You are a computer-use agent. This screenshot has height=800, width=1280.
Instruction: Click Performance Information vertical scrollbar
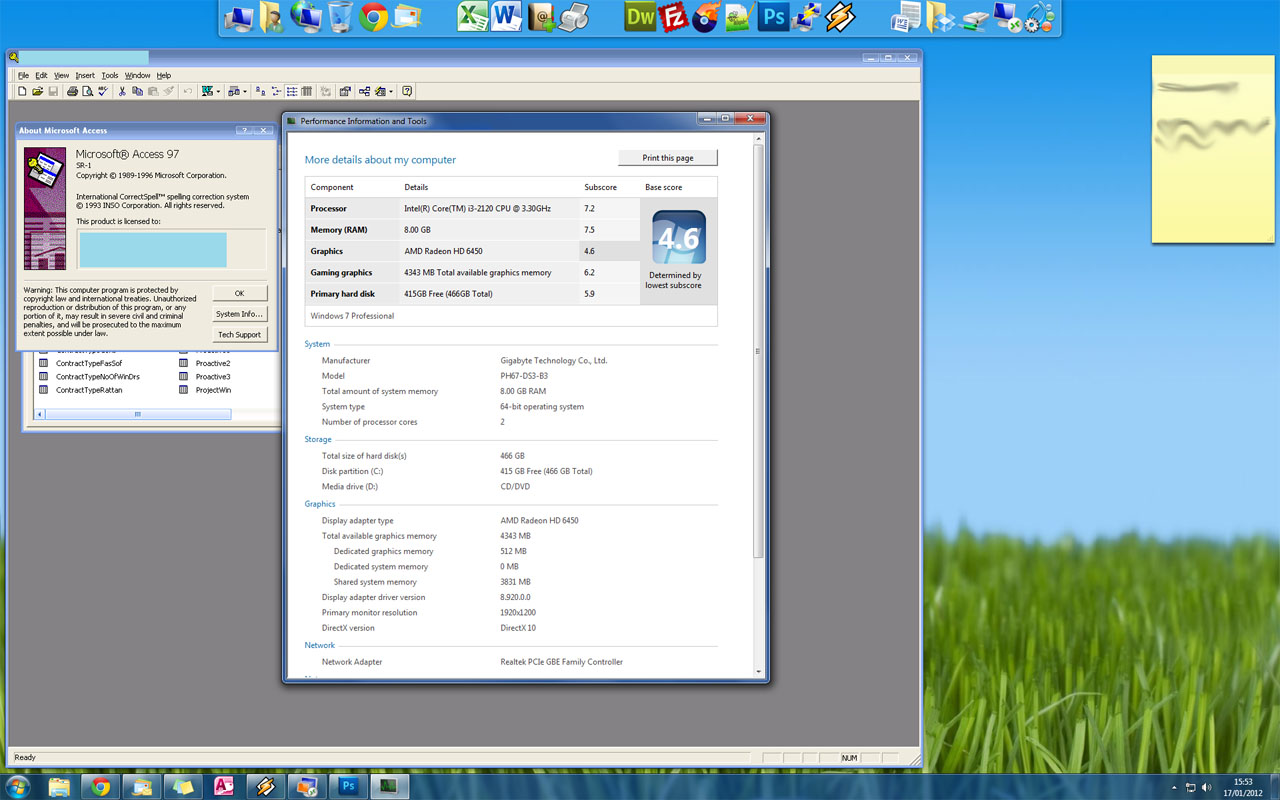[x=758, y=352]
